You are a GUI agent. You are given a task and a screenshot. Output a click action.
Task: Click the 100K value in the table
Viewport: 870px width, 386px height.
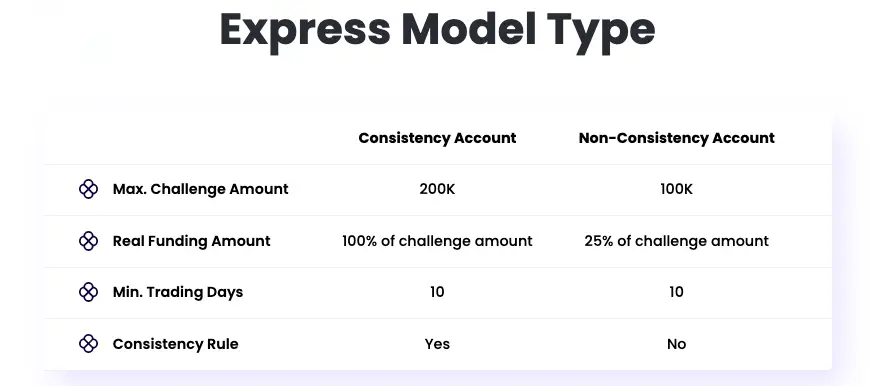(676, 189)
